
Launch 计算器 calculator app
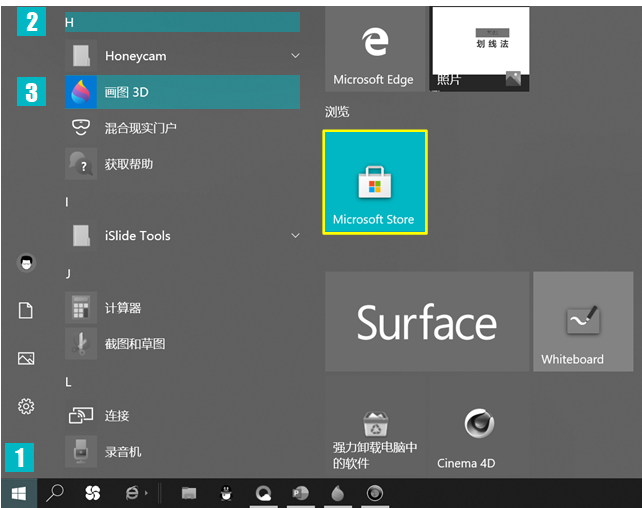(x=182, y=308)
